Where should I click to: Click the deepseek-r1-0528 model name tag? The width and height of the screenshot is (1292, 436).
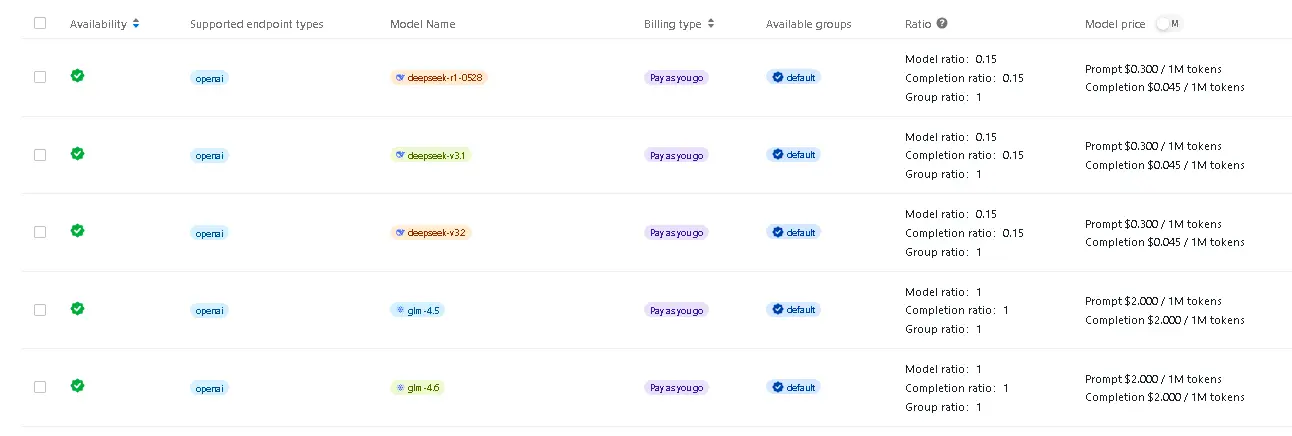[439, 77]
